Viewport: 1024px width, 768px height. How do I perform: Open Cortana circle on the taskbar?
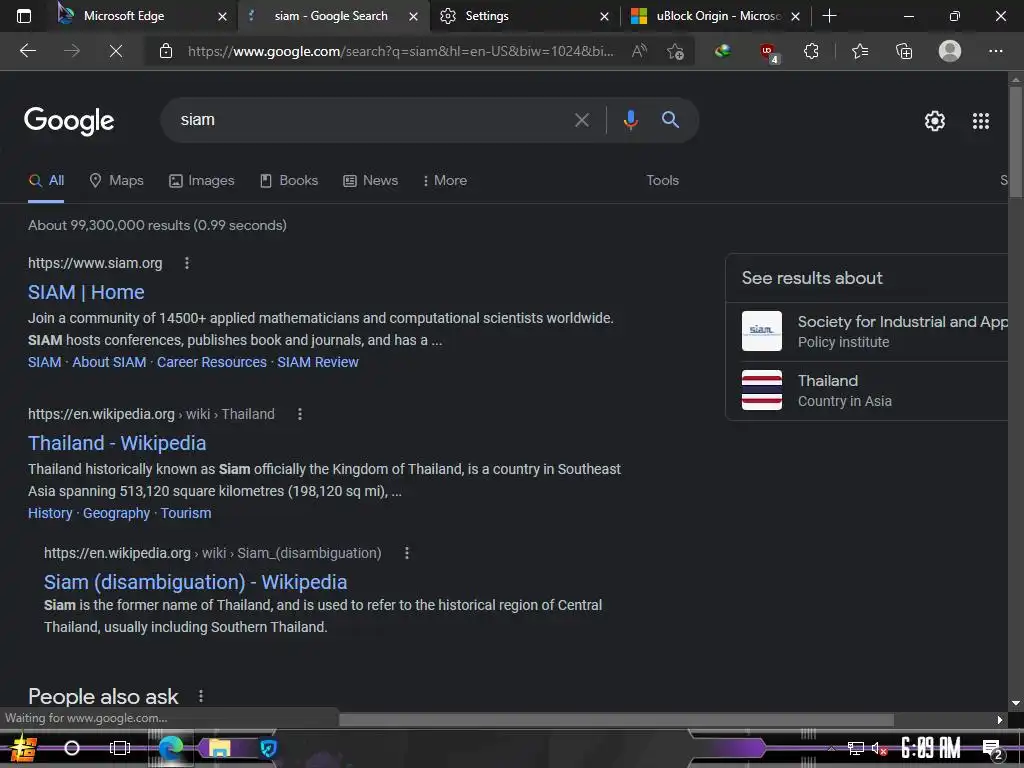72,748
